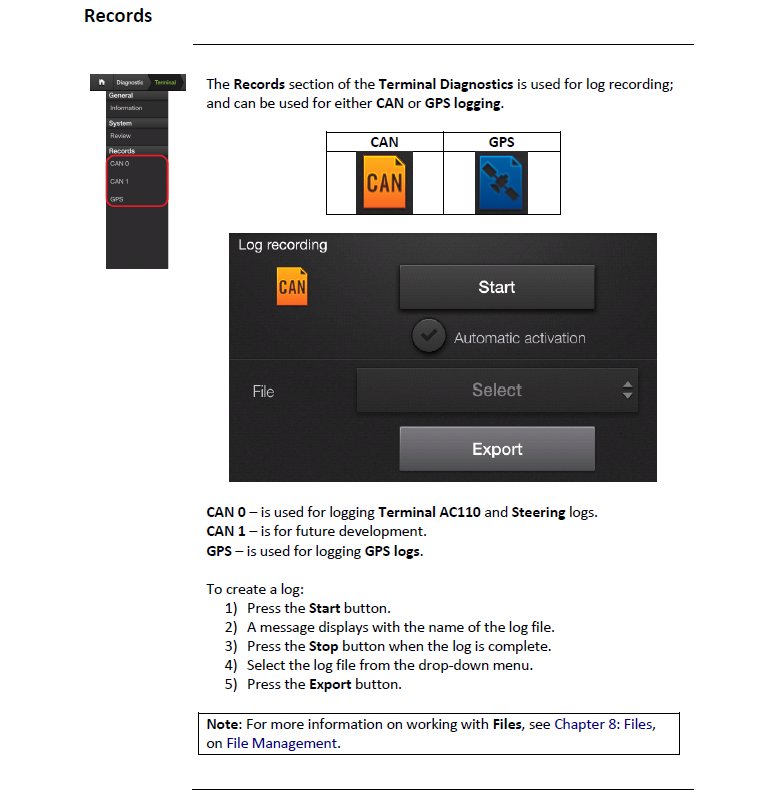Switch to the Diagnostic breadcrumb tab
Screen dimensions: 777x801
pos(130,82)
